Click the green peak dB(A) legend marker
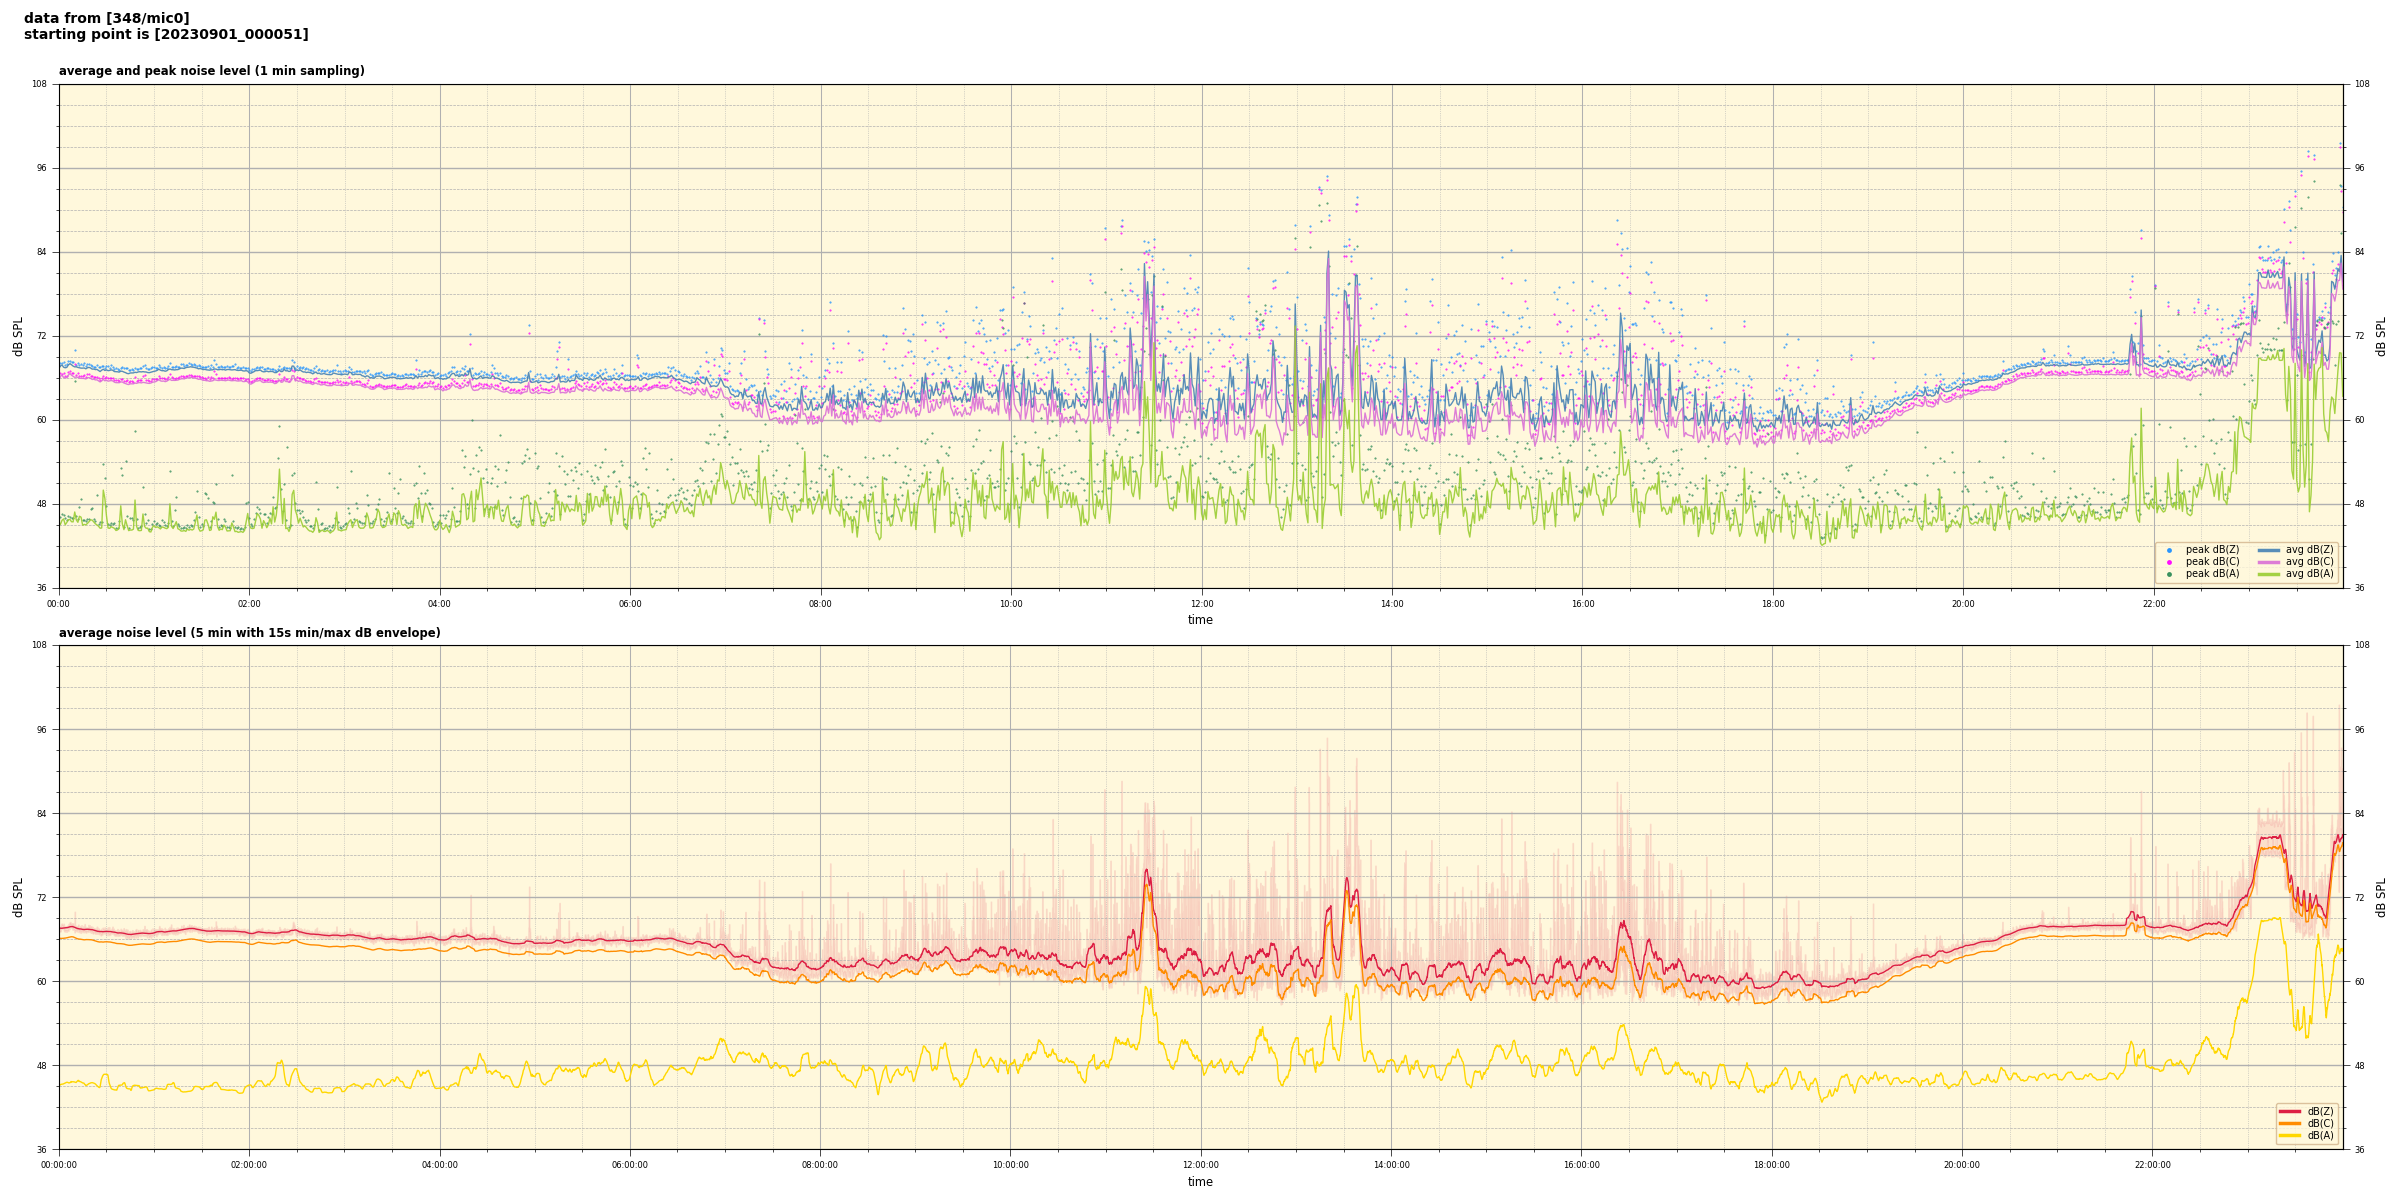 coord(2169,574)
